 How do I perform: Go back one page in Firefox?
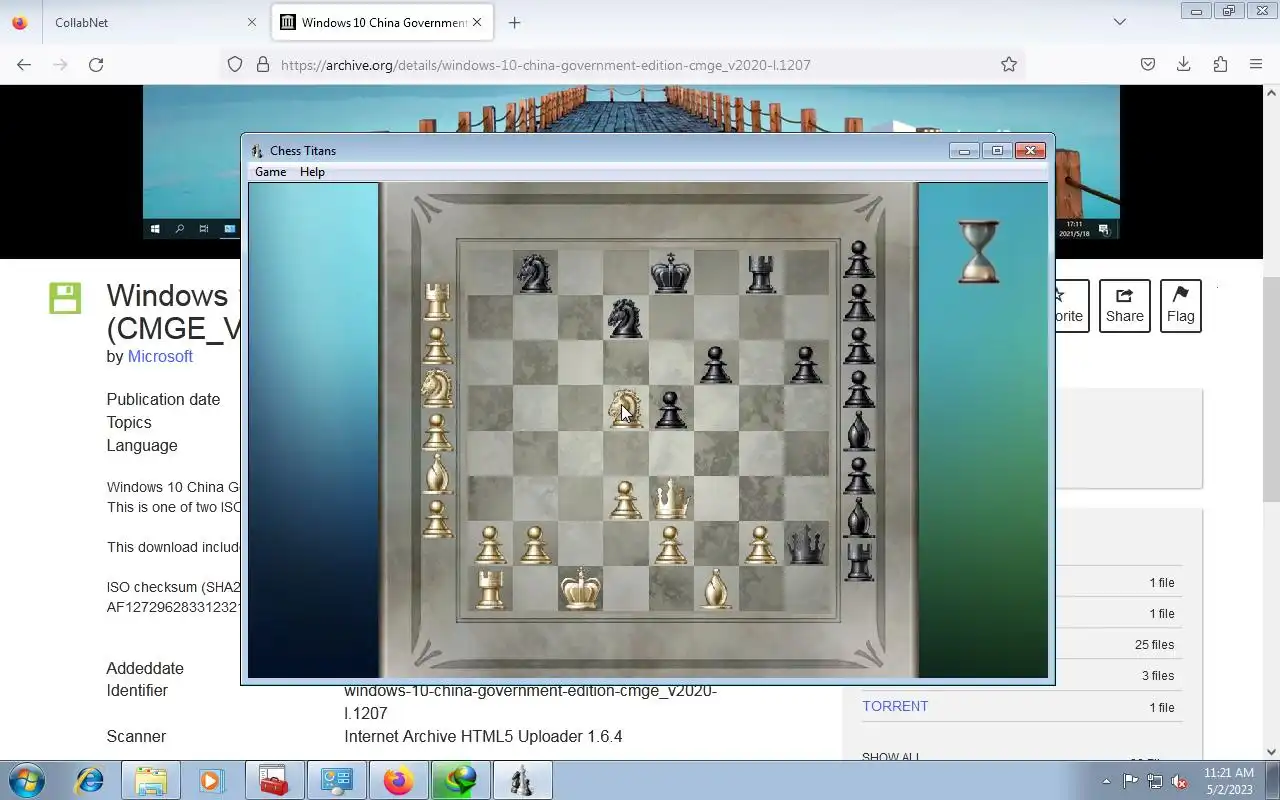(24, 64)
